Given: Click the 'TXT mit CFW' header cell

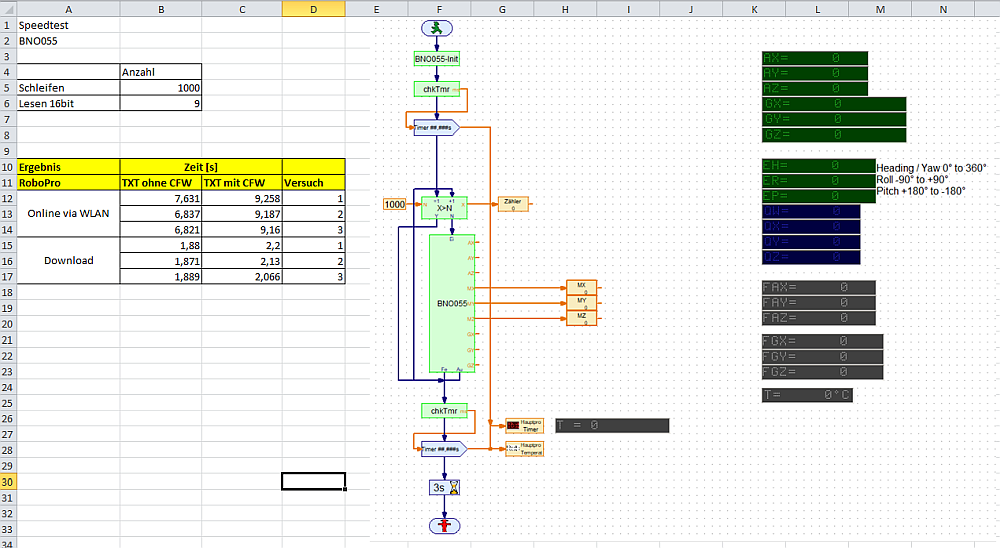Looking at the screenshot, I should click(x=241, y=183).
